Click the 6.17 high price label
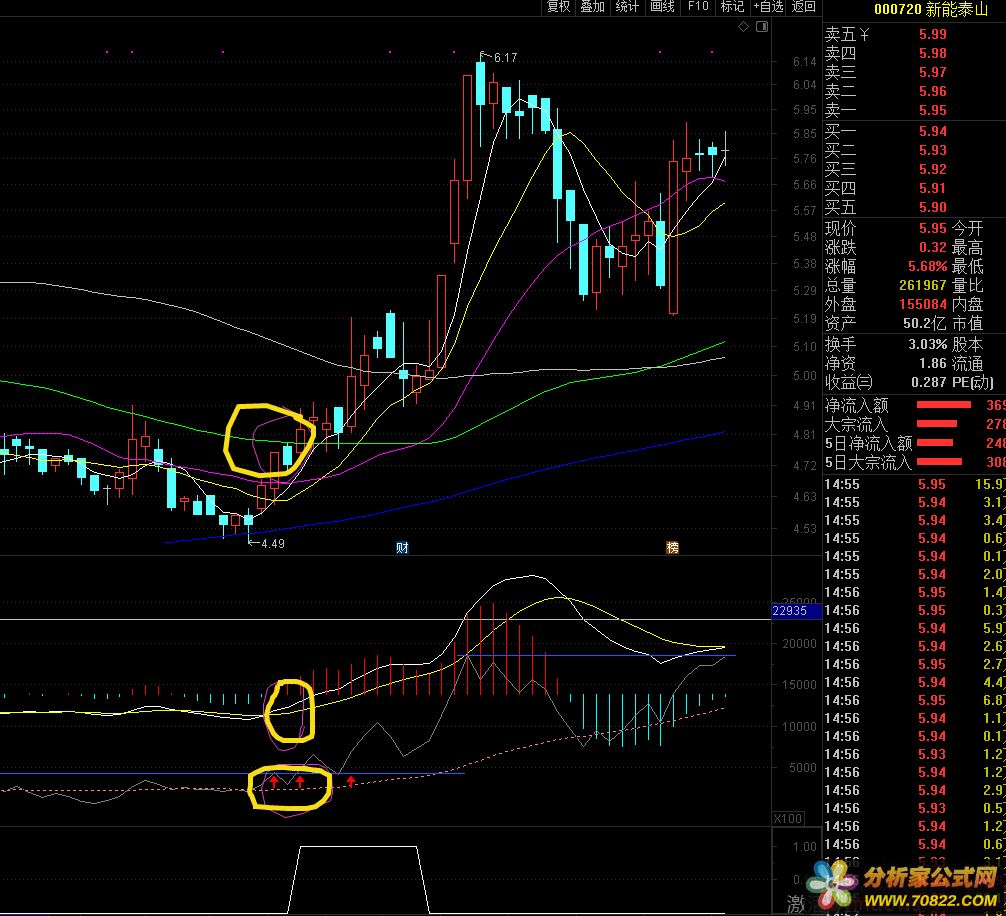Viewport: 1006px width, 916px height. point(505,58)
